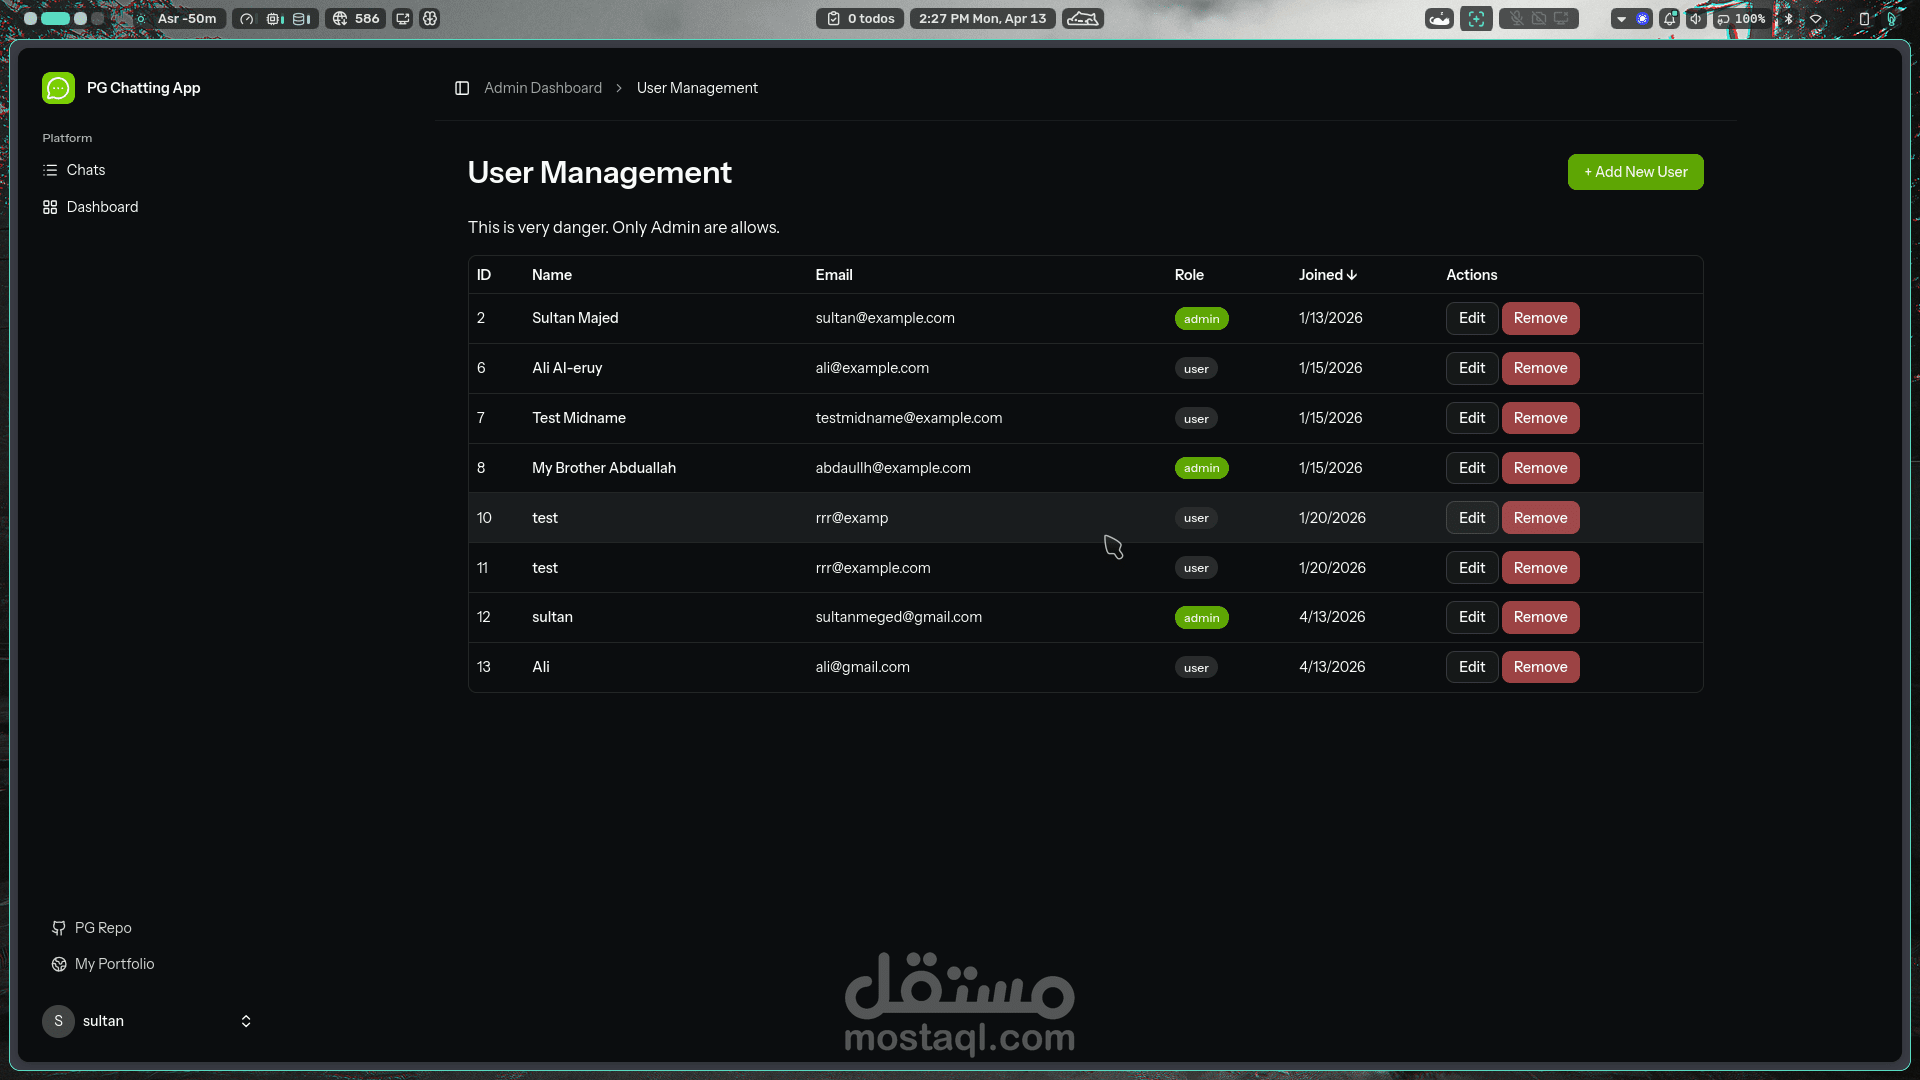Click the 0 todos status bar widget
The height and width of the screenshot is (1080, 1920).
(x=860, y=18)
